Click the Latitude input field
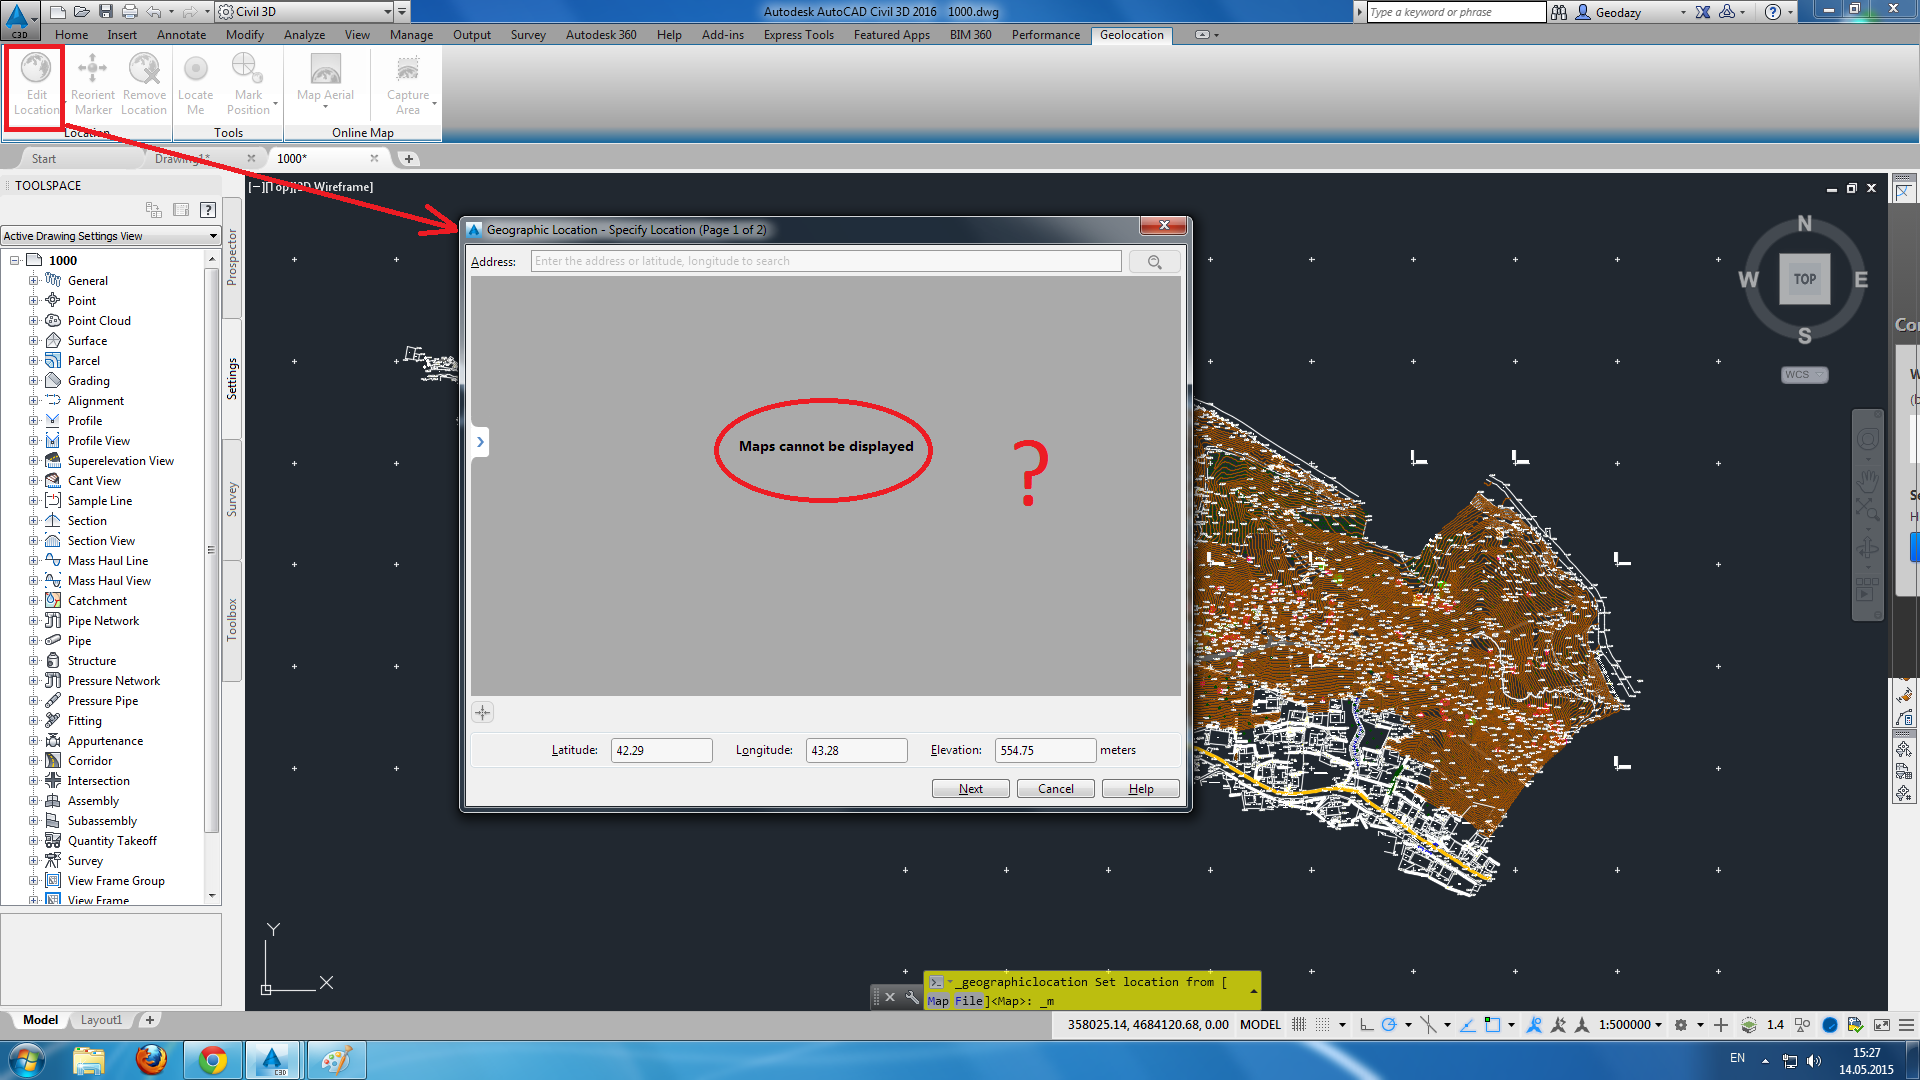 [x=661, y=750]
